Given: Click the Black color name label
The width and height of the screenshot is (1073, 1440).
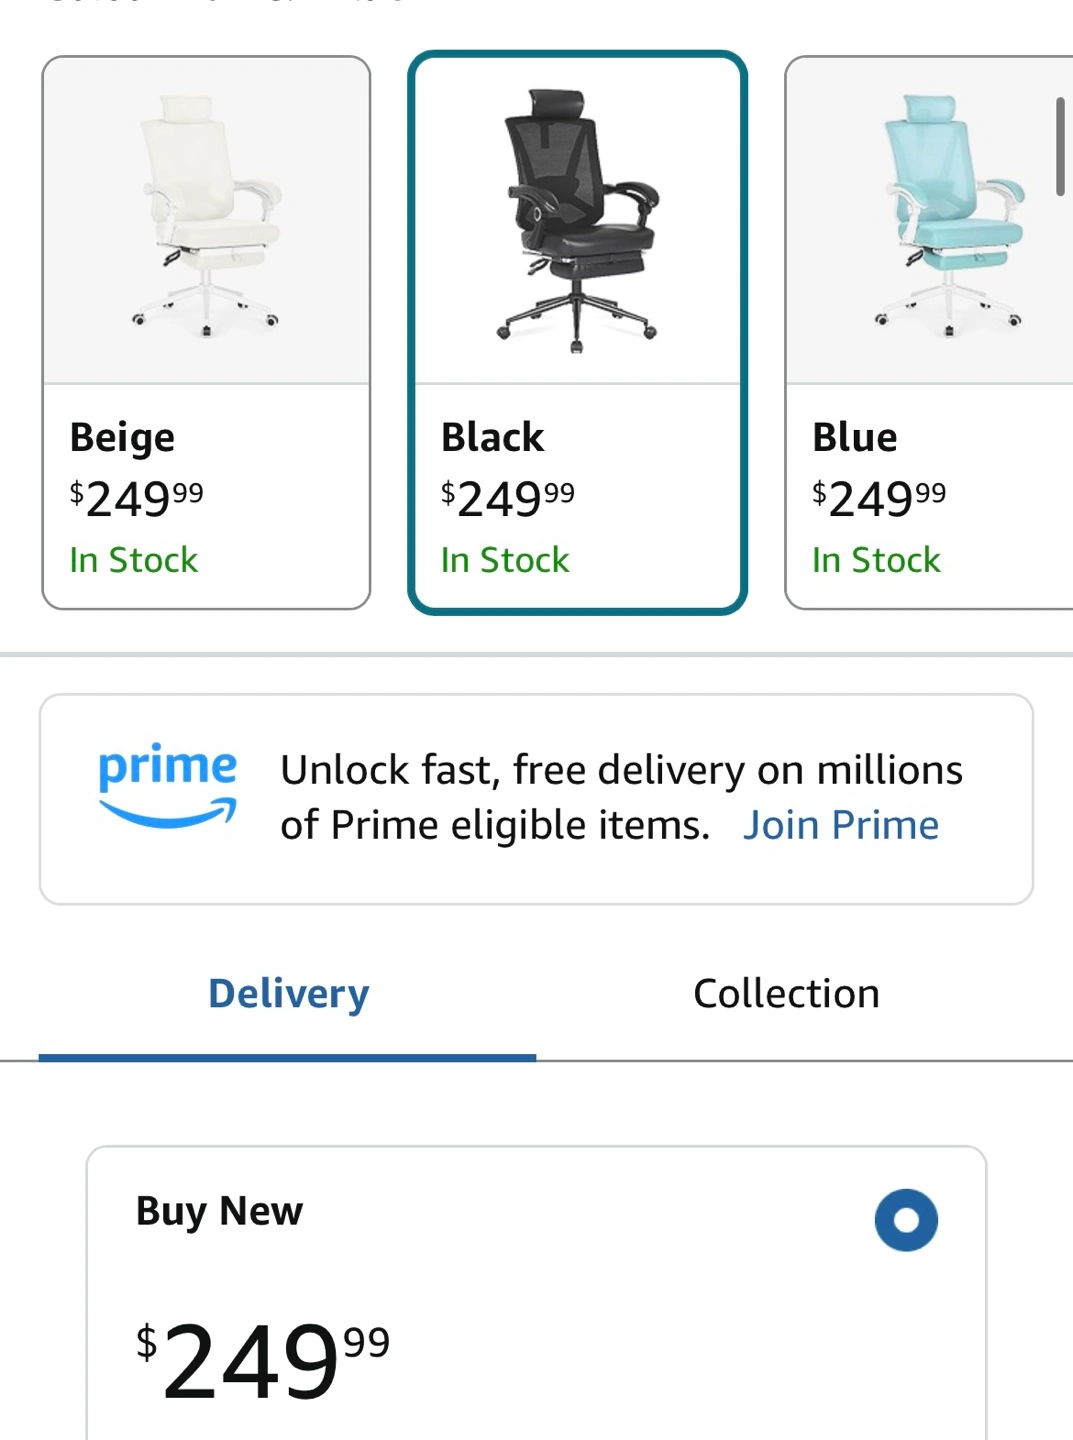Looking at the screenshot, I should point(493,438).
